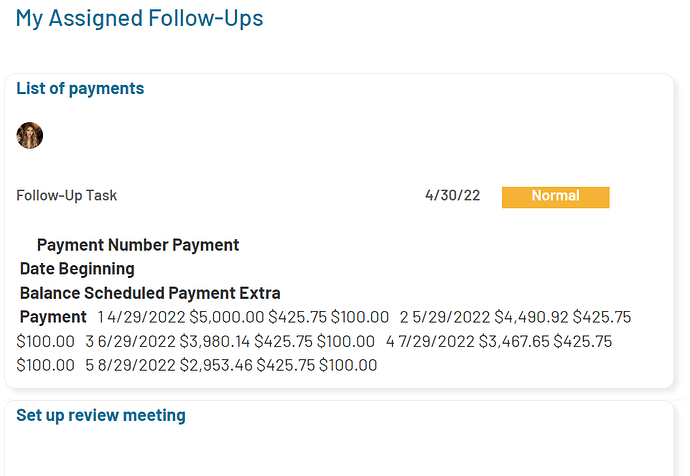
Task: Click the 8/29/2022 payment date
Action: tap(136, 365)
